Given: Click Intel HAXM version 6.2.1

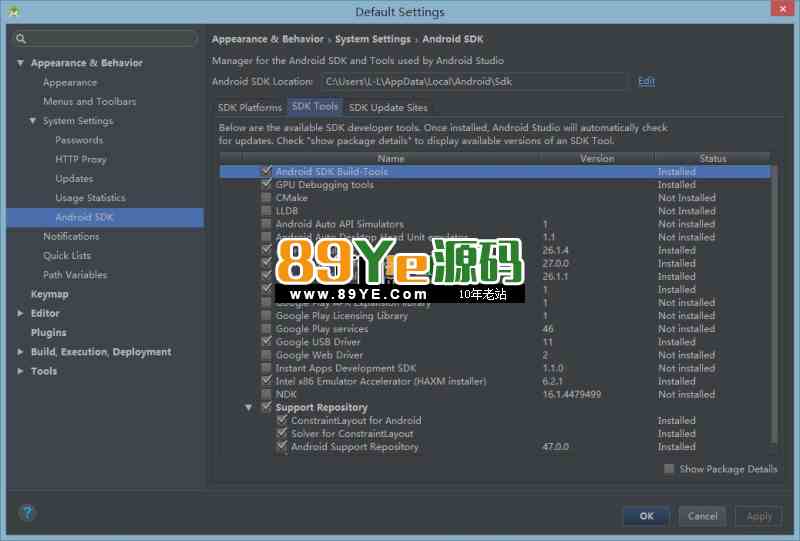Looking at the screenshot, I should click(x=553, y=381).
